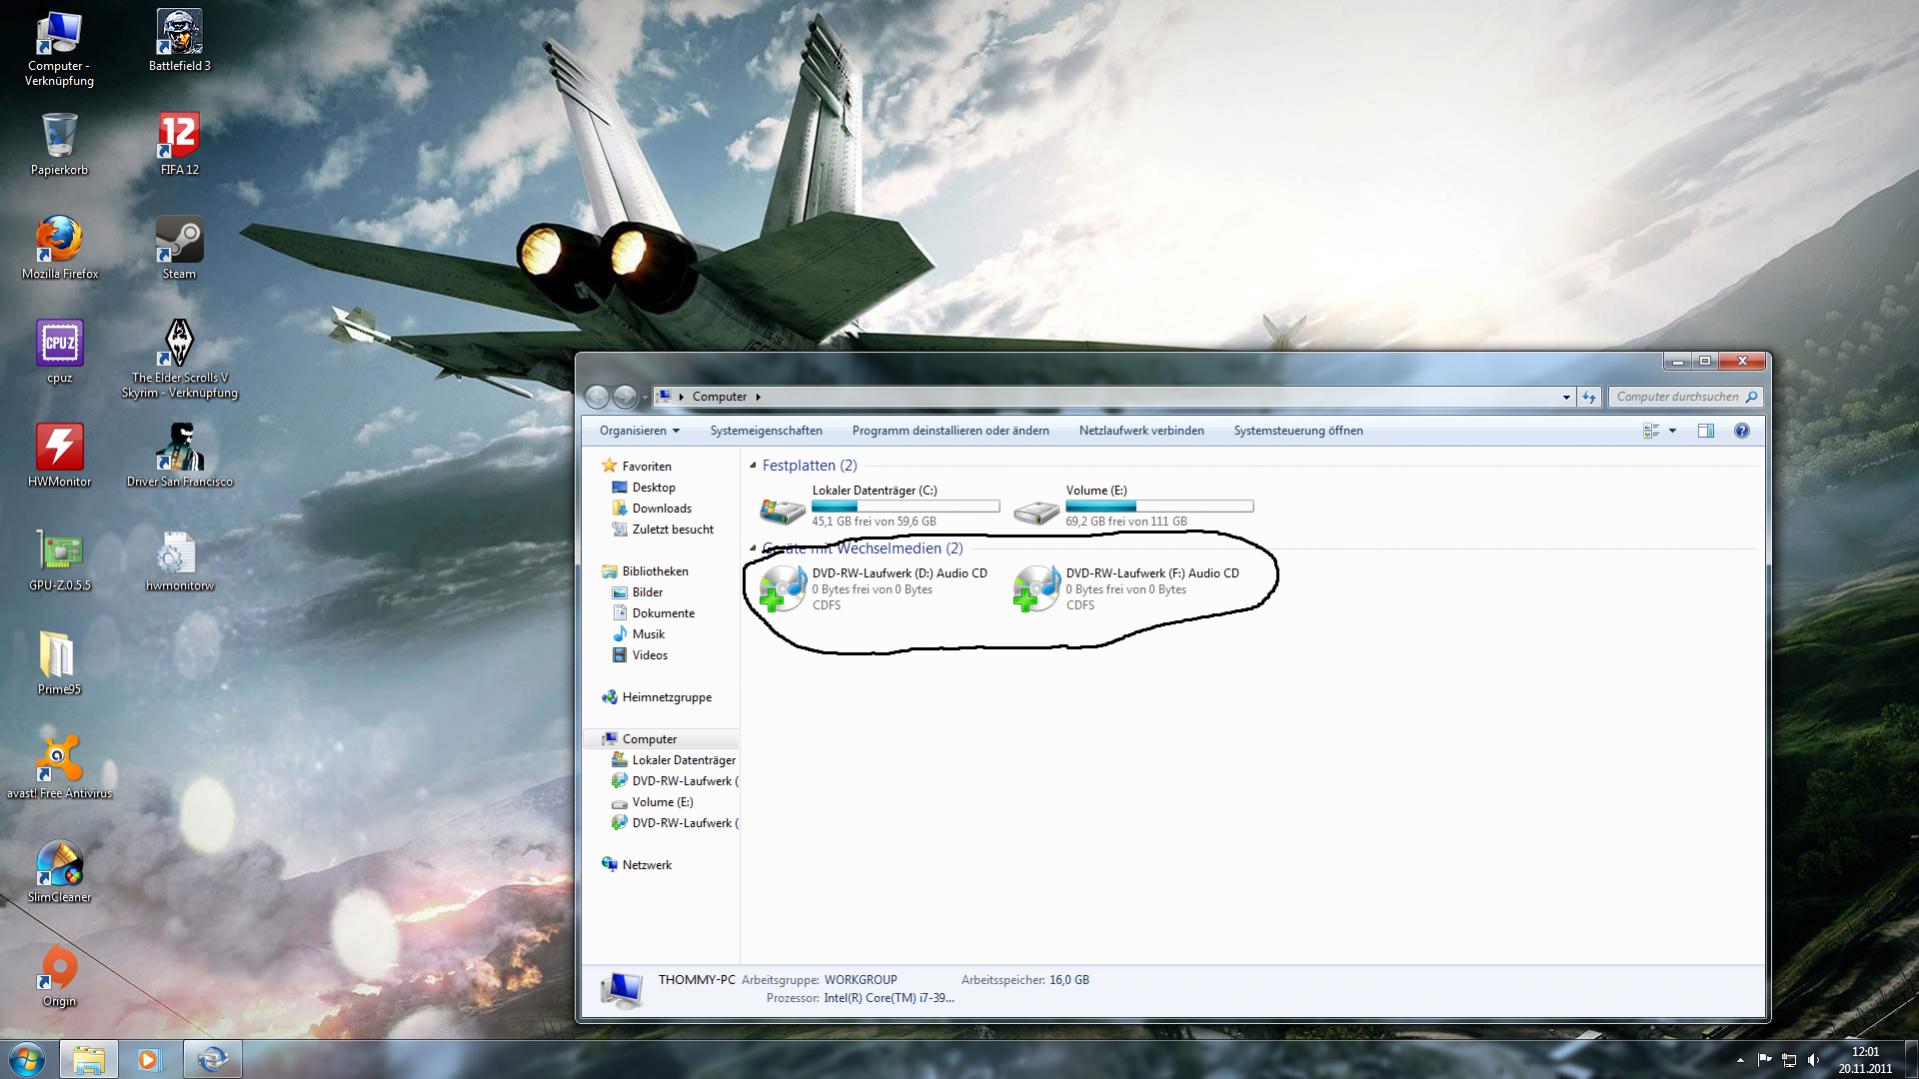Open Steam desktop shortcut

[179, 249]
